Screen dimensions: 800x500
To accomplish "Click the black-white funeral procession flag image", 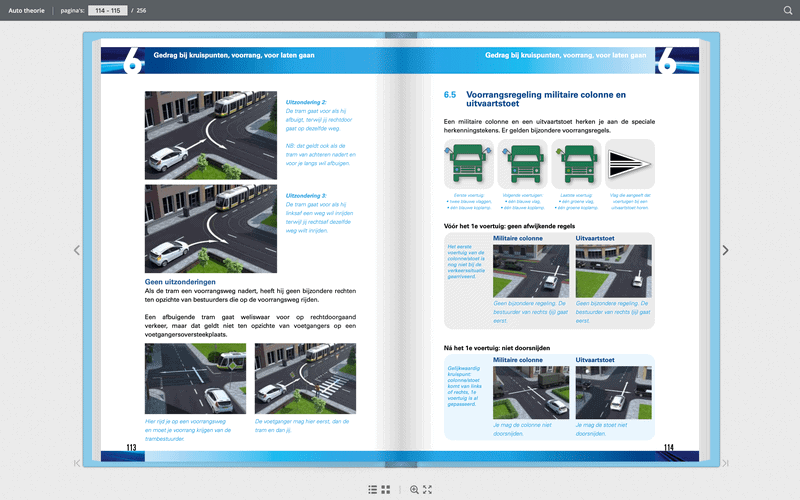I will click(x=630, y=164).
